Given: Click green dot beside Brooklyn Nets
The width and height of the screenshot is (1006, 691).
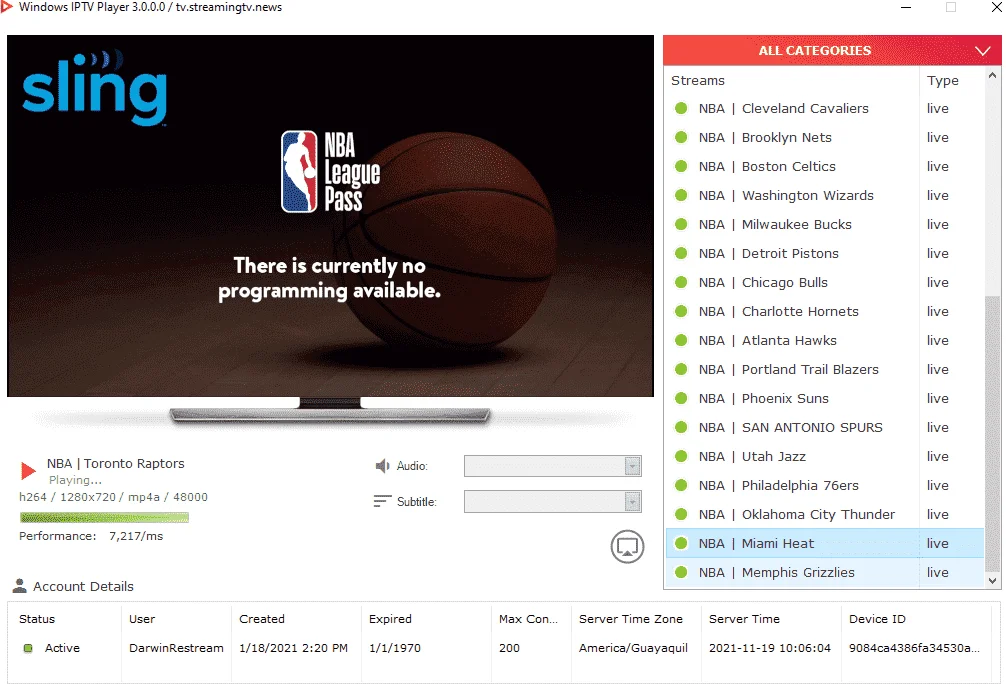Looking at the screenshot, I should coord(681,137).
